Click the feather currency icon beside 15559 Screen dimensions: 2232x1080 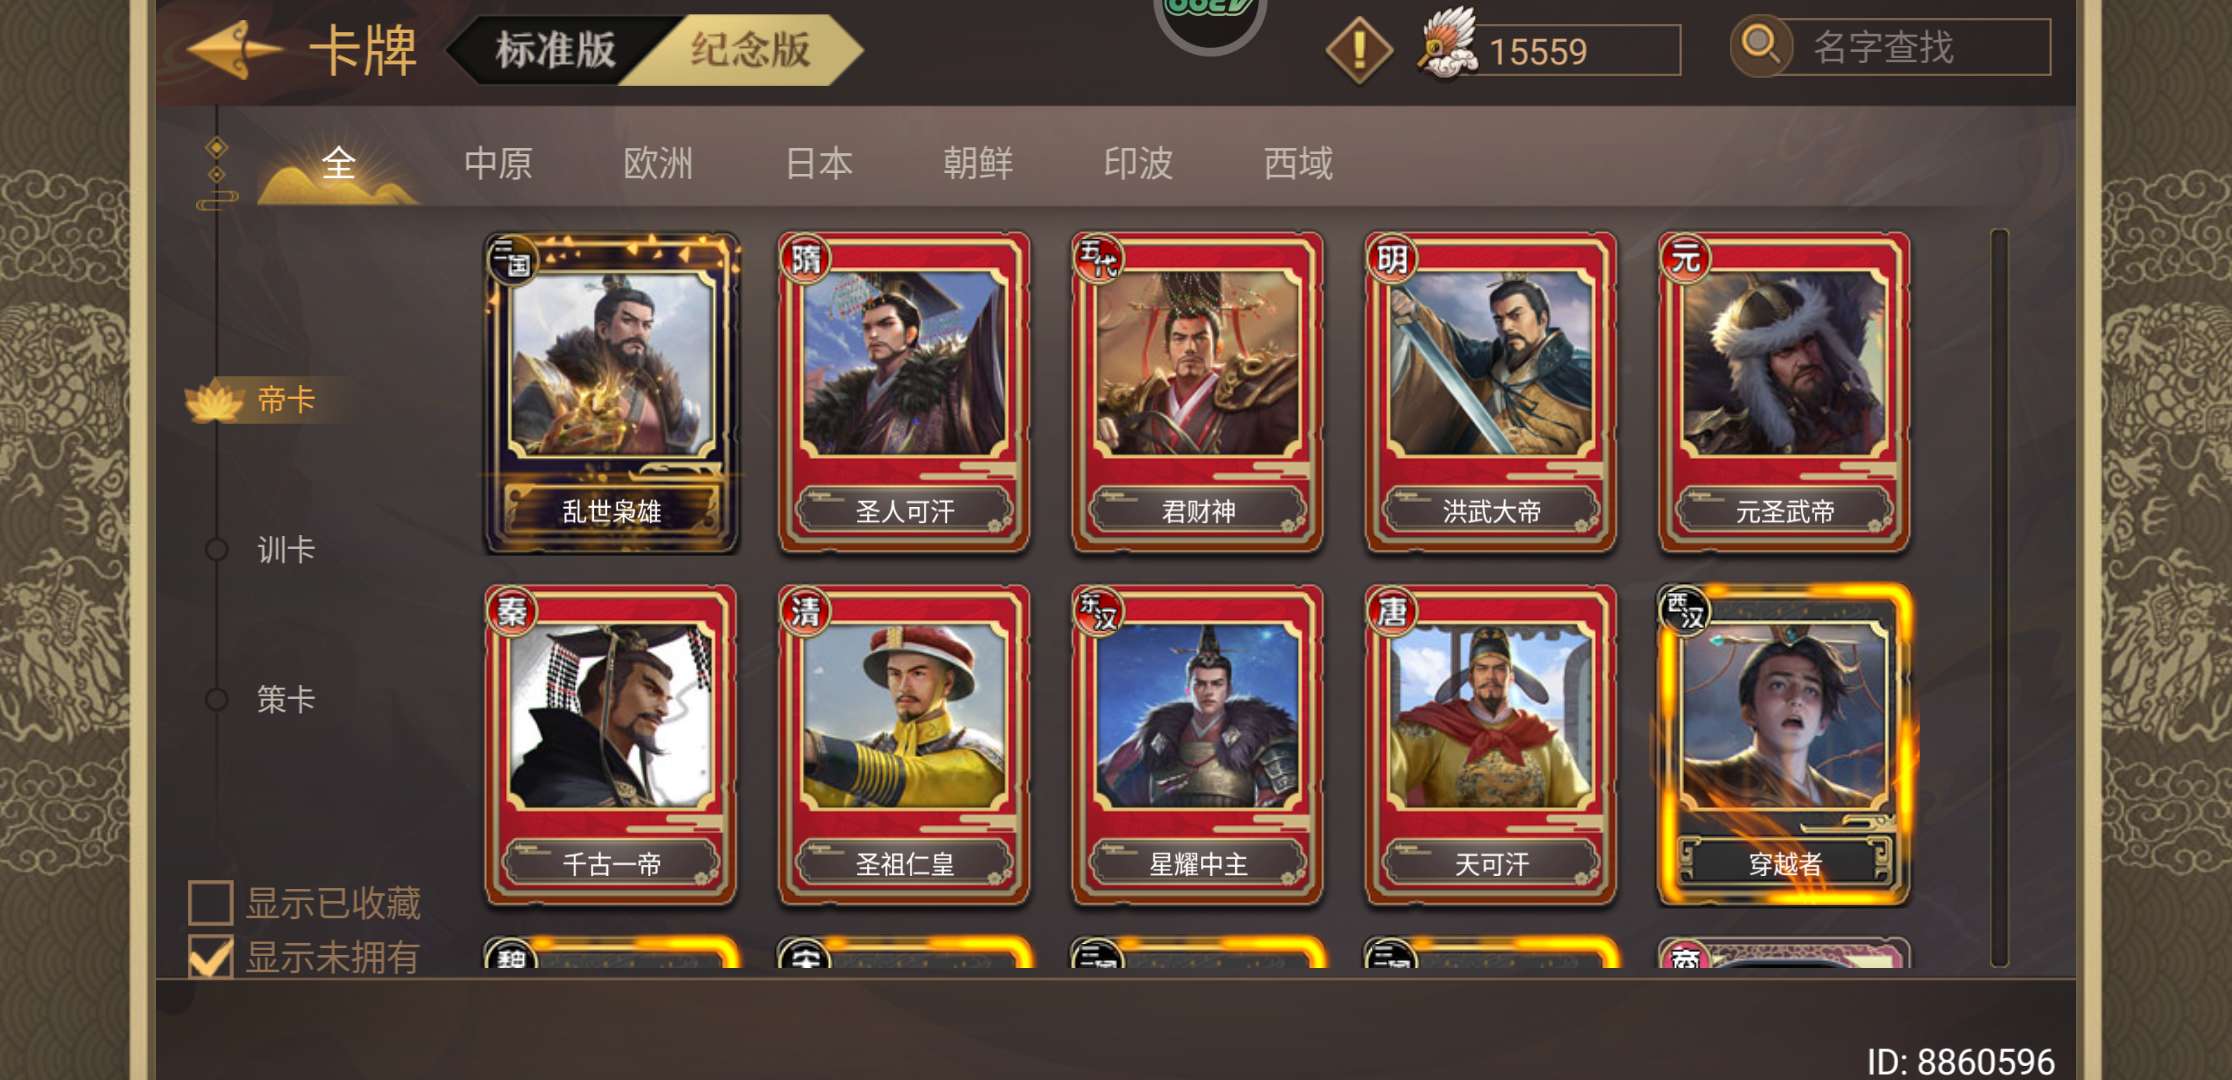tap(1447, 44)
